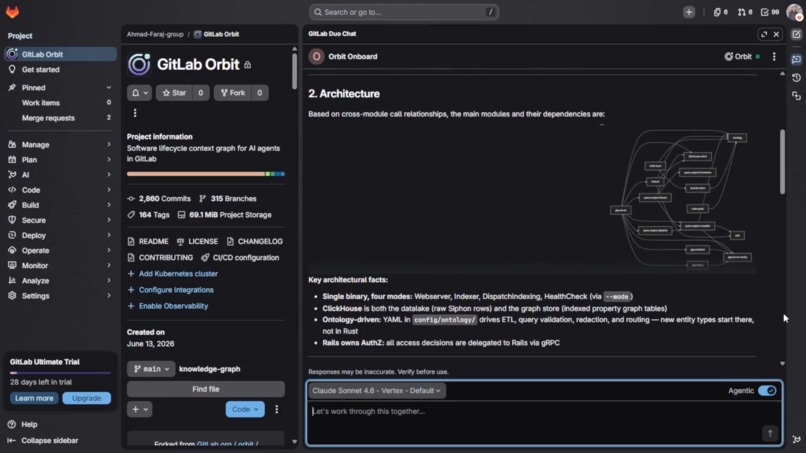The height and width of the screenshot is (453, 806).
Task: Toggle the Agentic mode switch
Action: click(767, 391)
